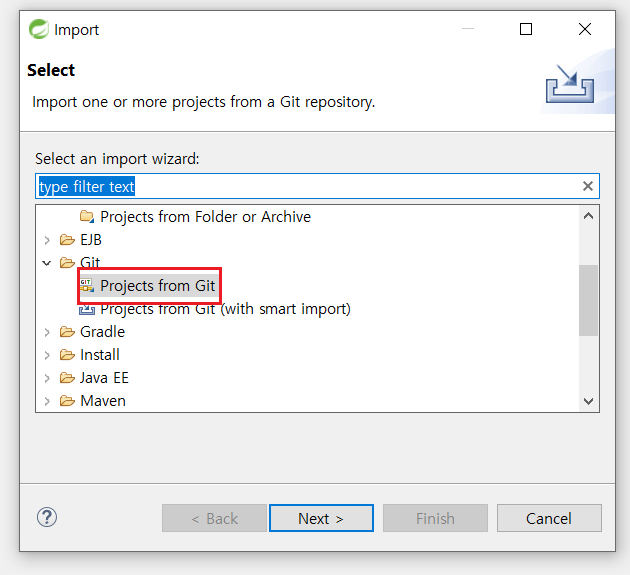Select the EJB tree row label
Screen dimensions: 630x575
(x=91, y=240)
